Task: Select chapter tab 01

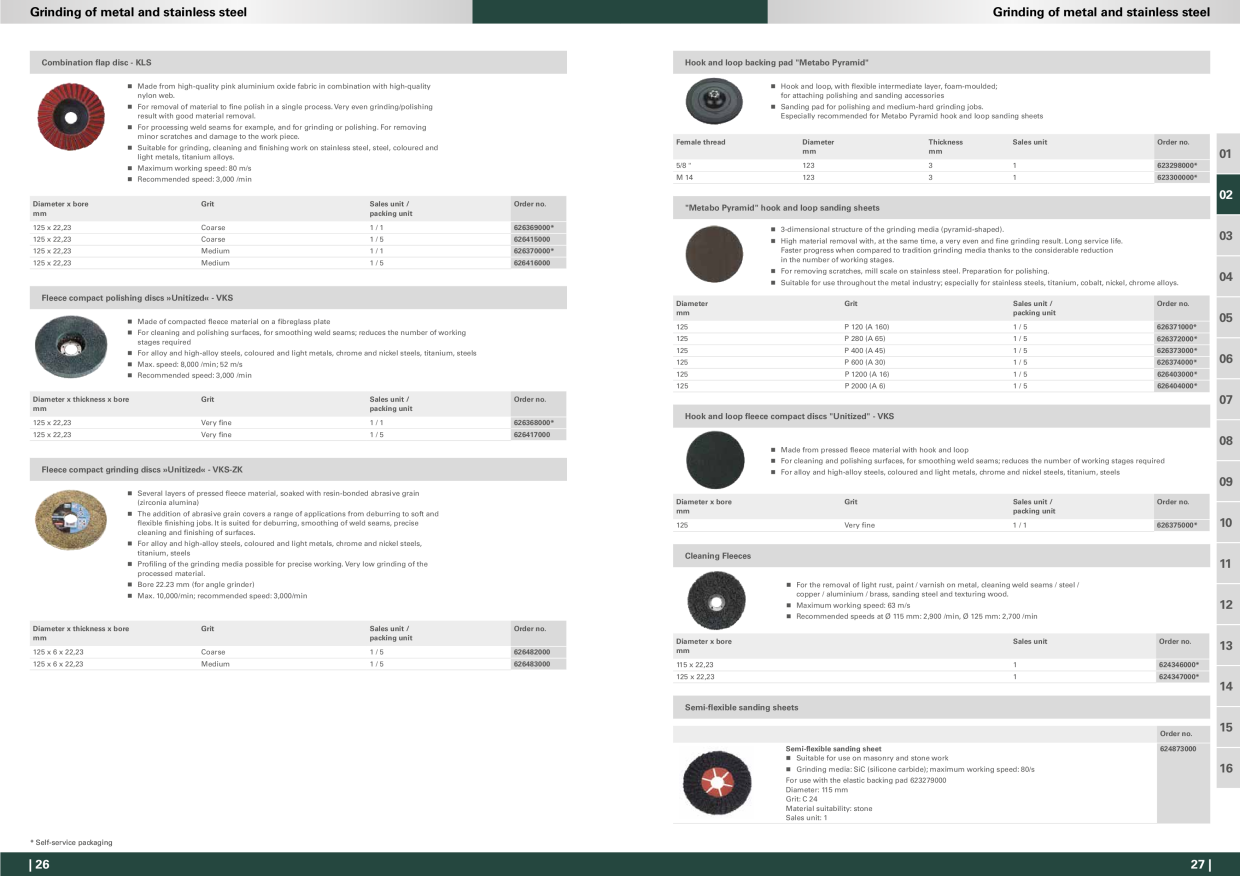Action: pos(1227,153)
